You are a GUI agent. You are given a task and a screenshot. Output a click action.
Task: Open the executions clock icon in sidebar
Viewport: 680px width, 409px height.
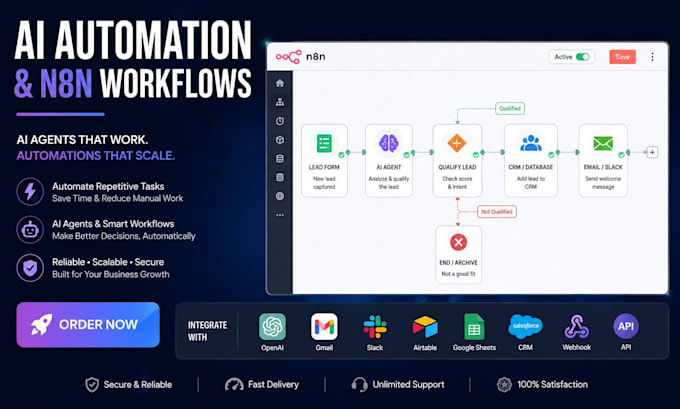pyautogui.click(x=280, y=121)
